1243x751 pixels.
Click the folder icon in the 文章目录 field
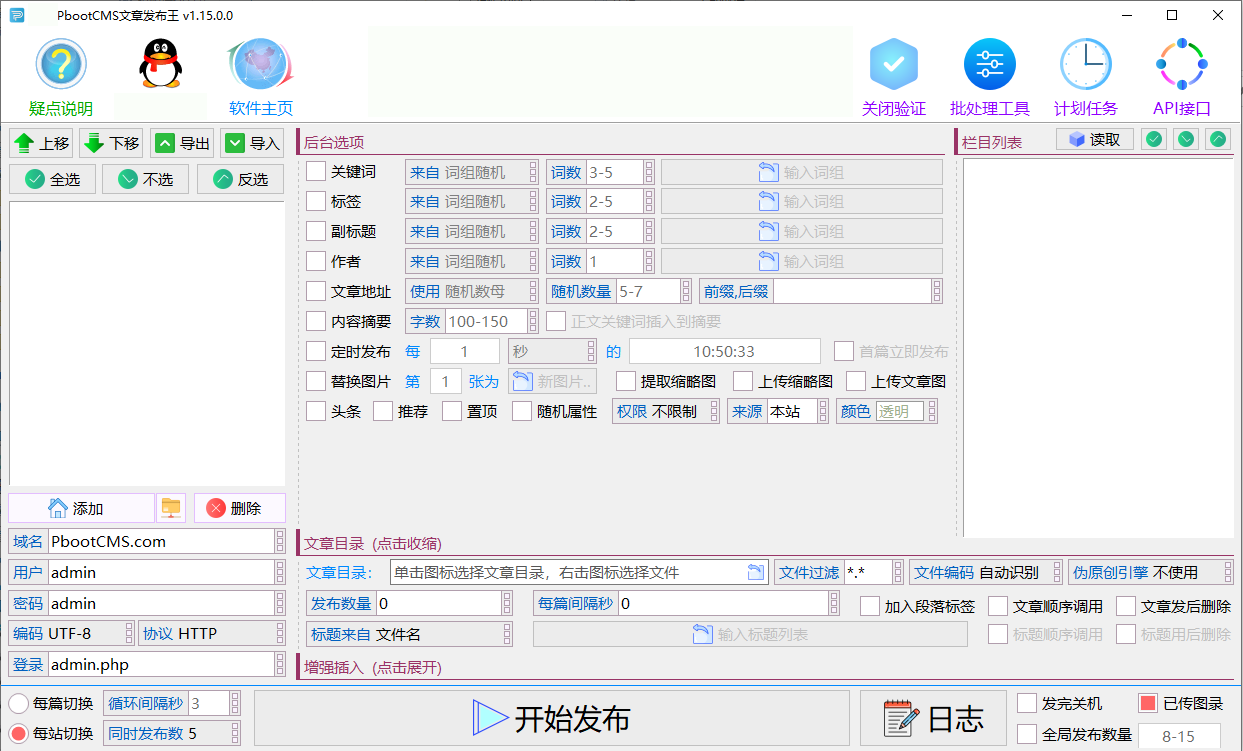(756, 572)
